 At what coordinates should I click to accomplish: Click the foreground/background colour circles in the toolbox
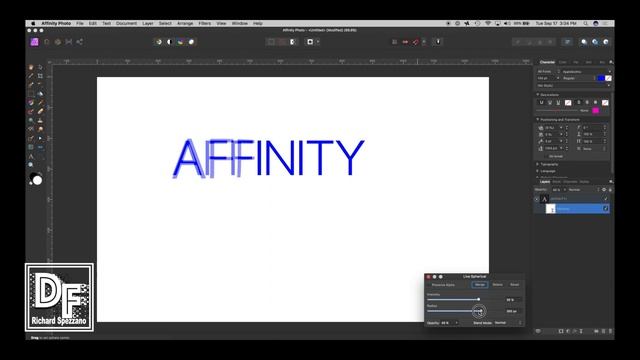click(36, 179)
